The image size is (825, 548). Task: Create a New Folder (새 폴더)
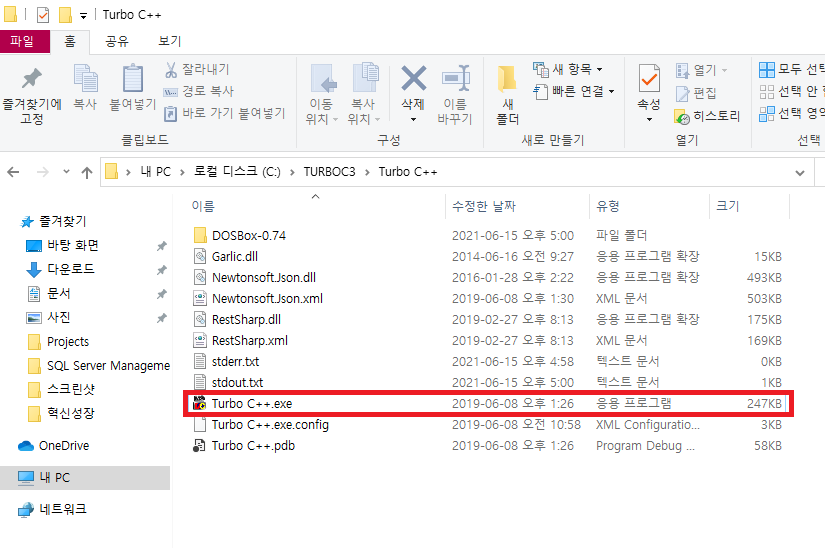click(x=508, y=95)
